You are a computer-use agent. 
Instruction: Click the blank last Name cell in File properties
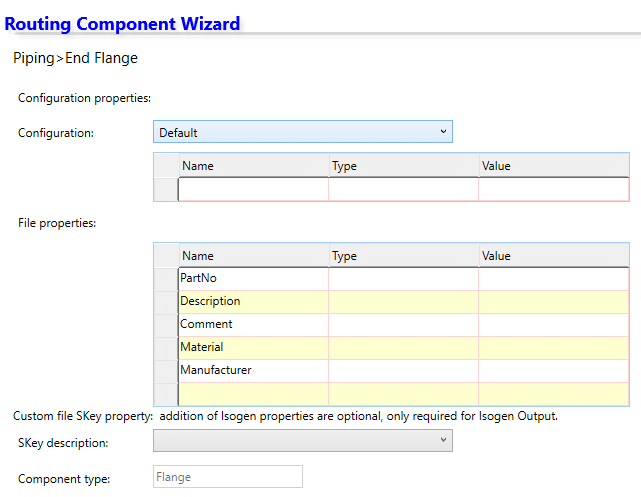(253, 394)
